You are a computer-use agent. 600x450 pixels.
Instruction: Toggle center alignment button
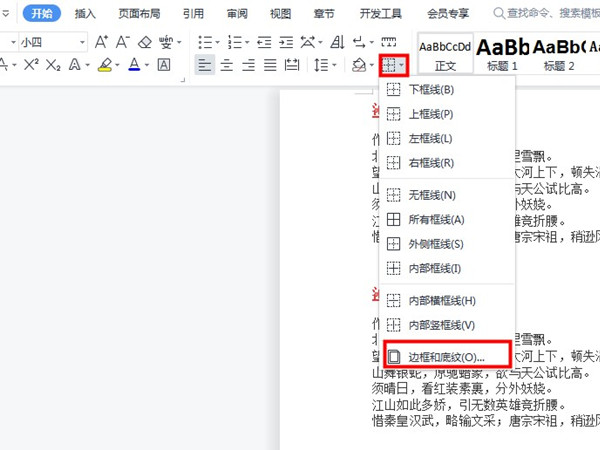click(x=226, y=65)
